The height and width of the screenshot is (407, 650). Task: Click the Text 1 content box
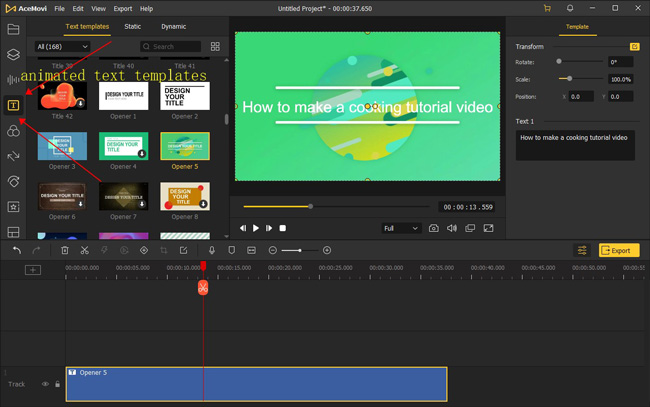pos(575,145)
